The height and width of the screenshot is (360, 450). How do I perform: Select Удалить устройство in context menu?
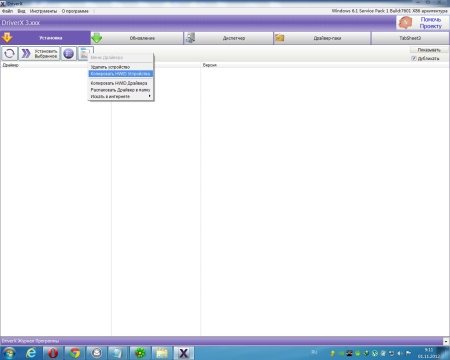coord(121,67)
